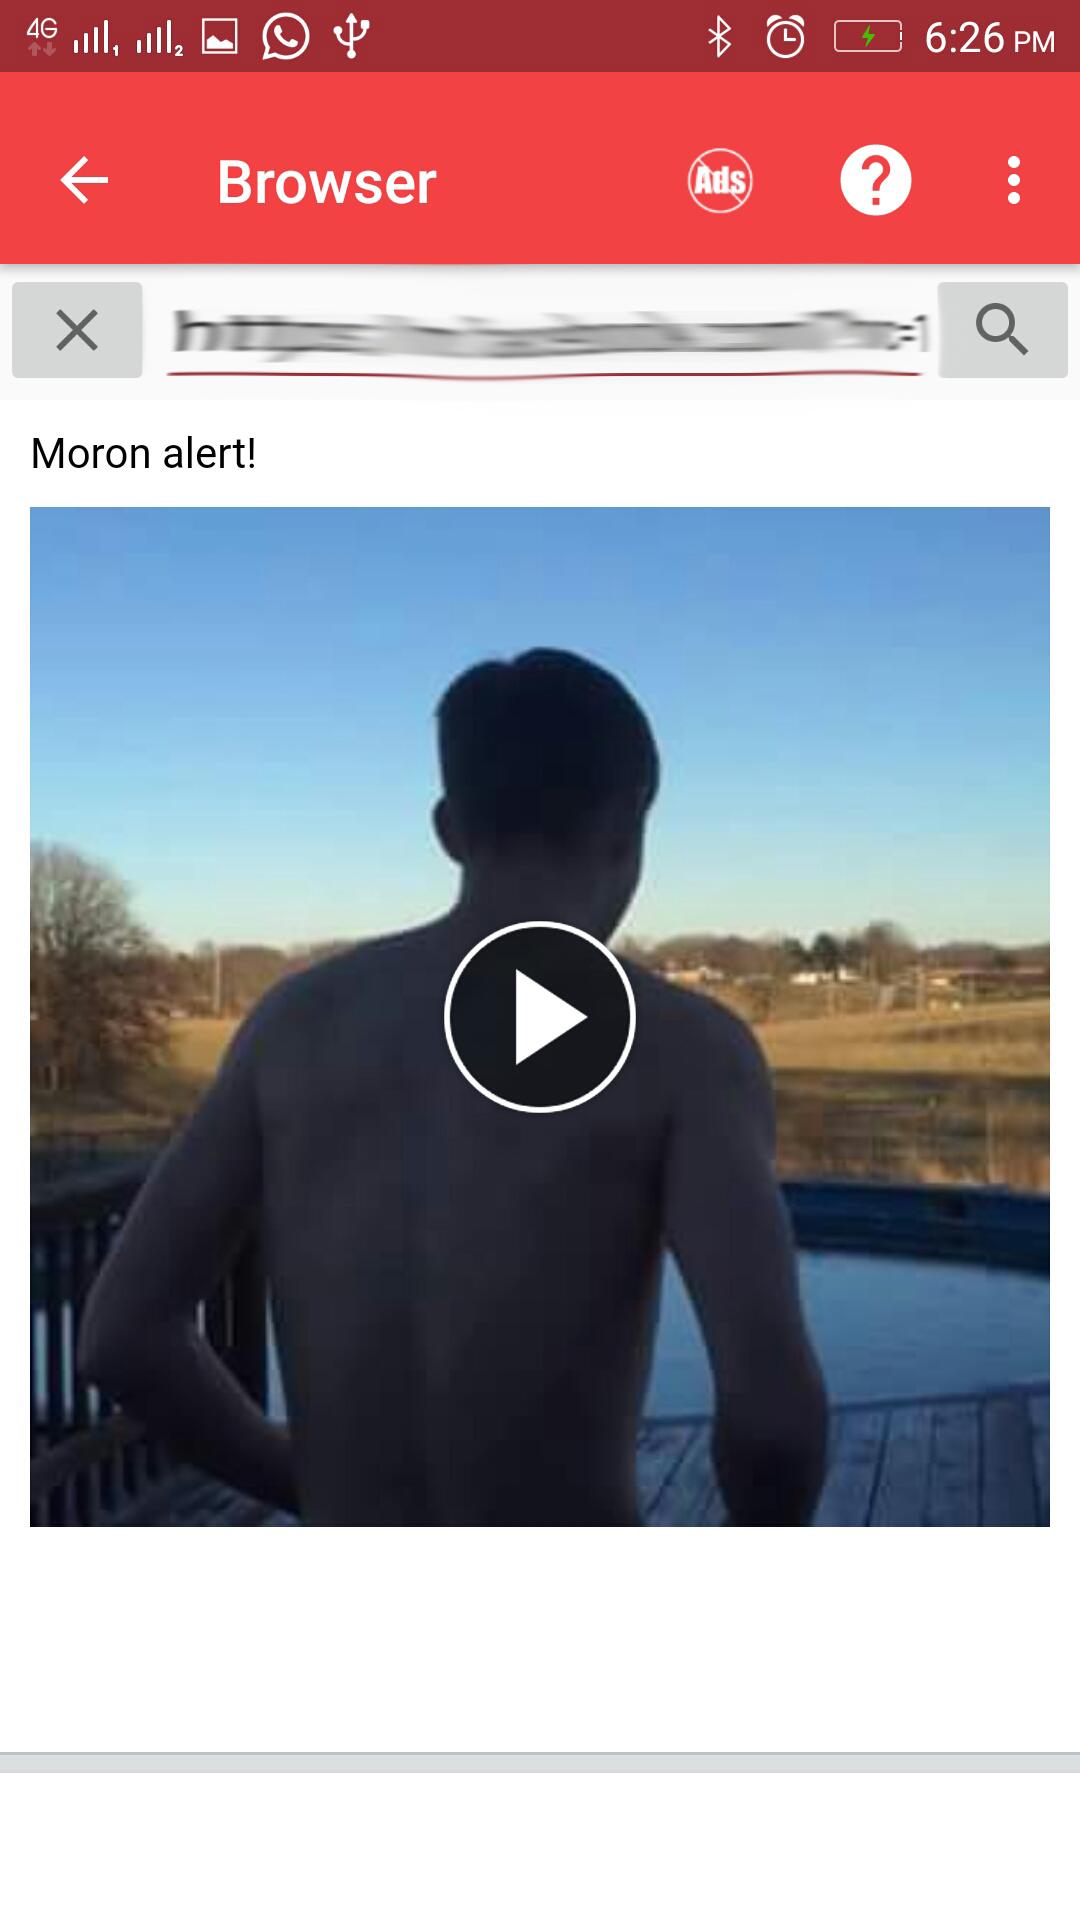Tap the back arrow in the header
Screen dimensions: 1080x1920
84,181
